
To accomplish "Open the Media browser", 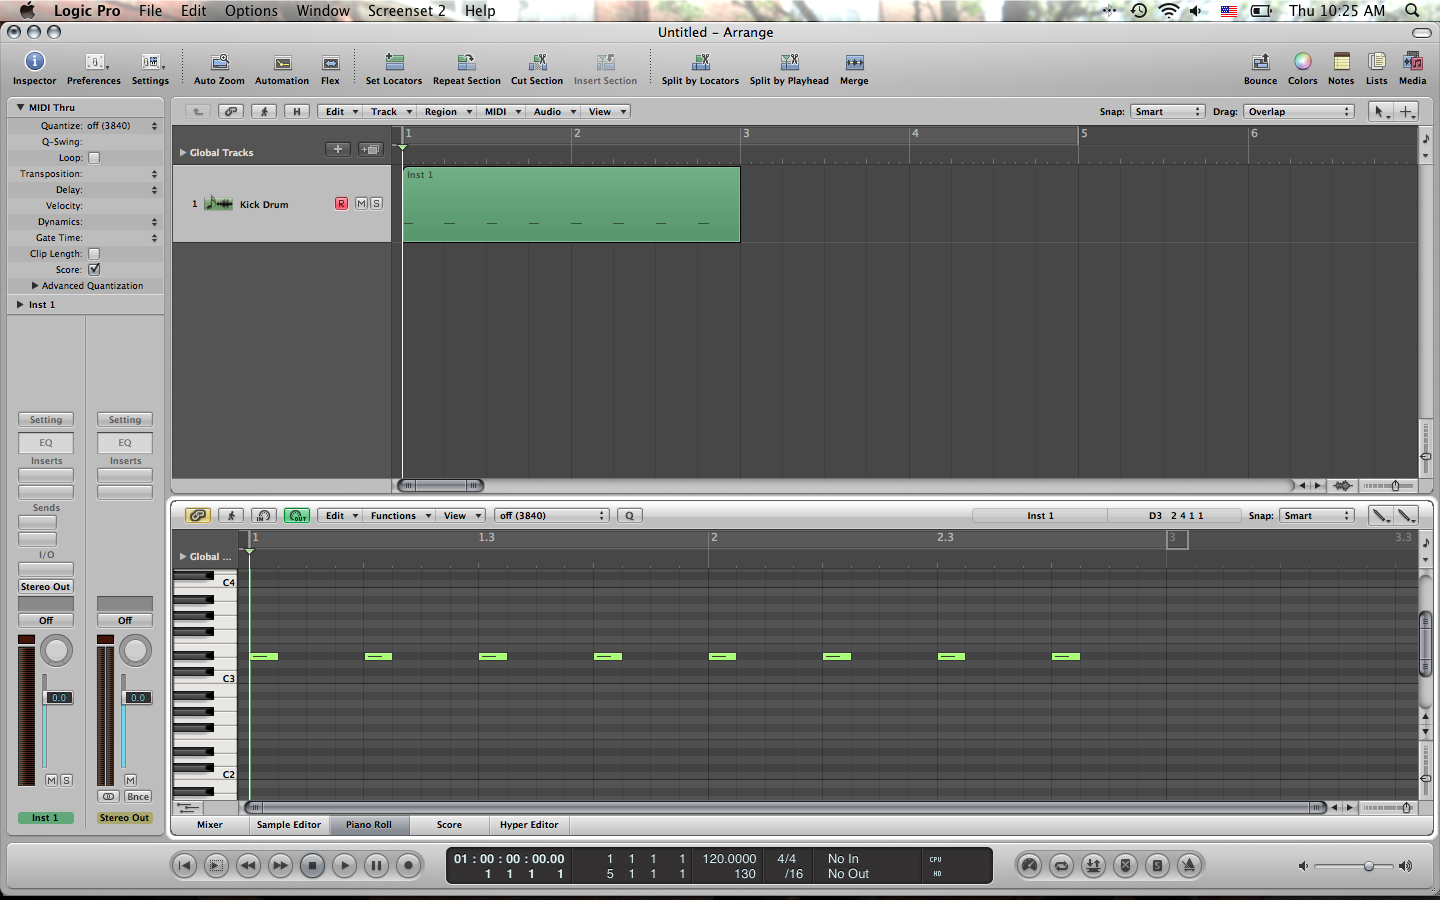I will tap(1412, 68).
